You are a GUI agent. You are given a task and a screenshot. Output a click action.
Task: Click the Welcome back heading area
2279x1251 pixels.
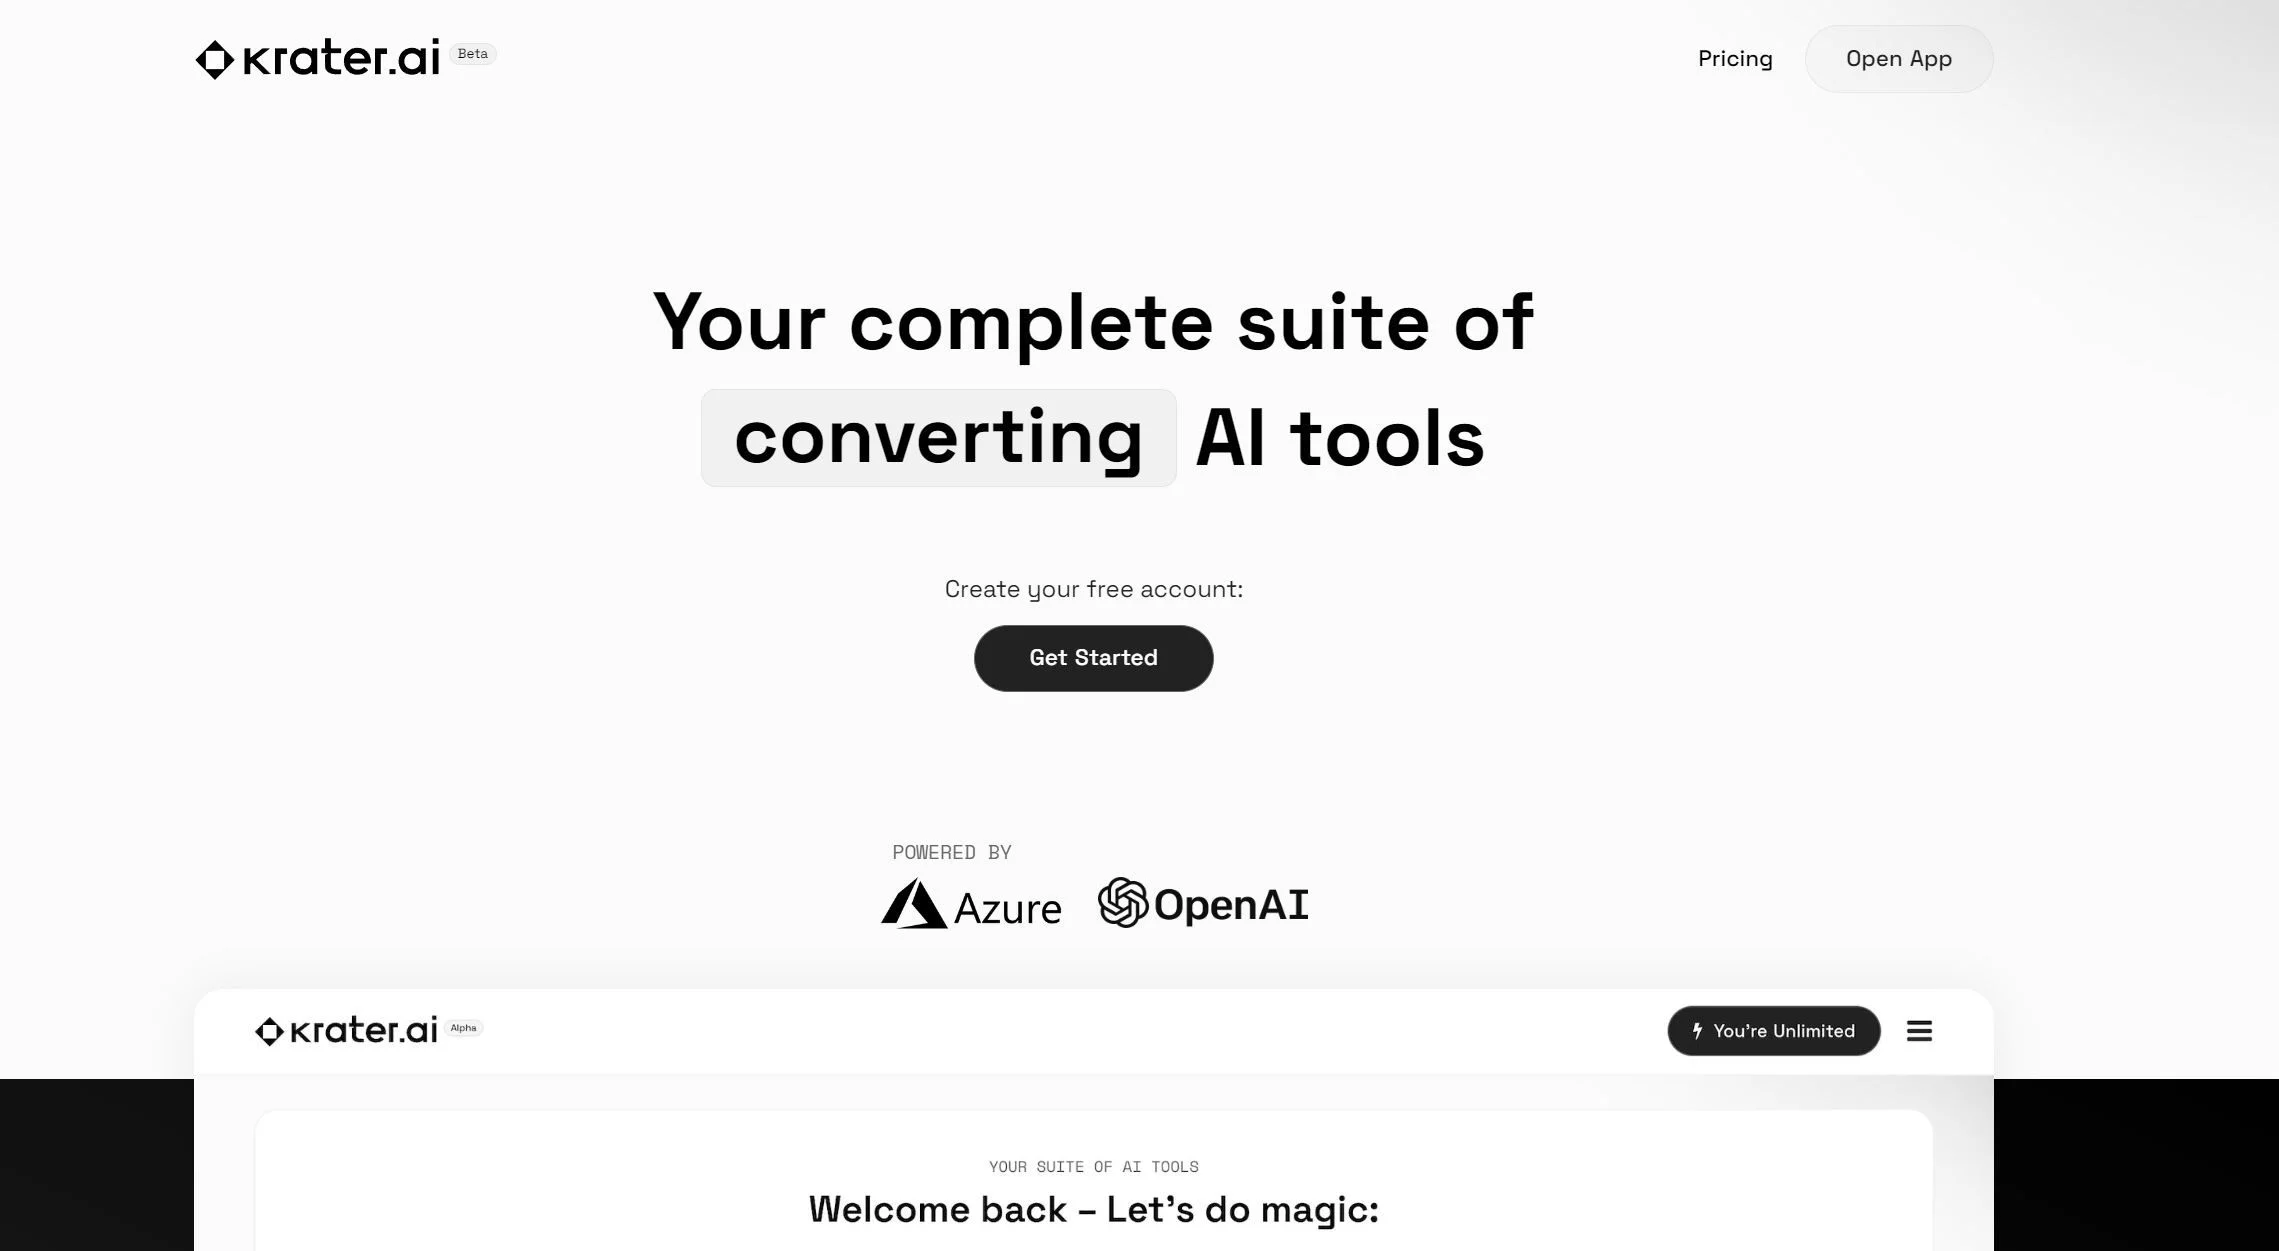pyautogui.click(x=1093, y=1208)
